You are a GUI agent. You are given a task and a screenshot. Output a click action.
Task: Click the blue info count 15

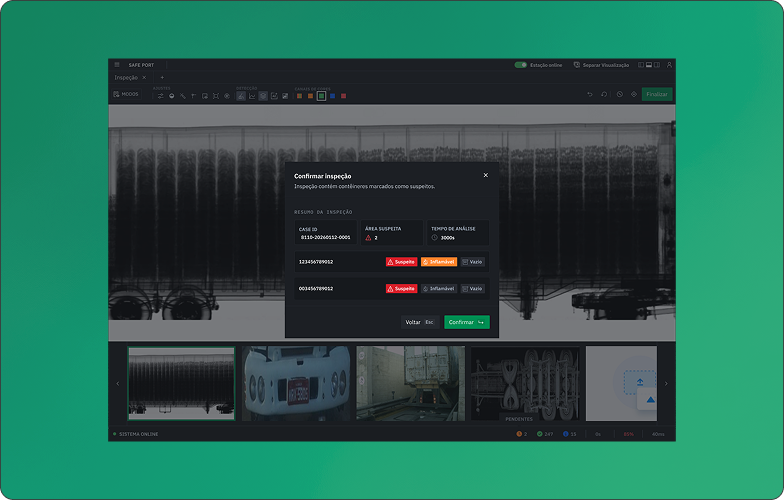pos(570,434)
